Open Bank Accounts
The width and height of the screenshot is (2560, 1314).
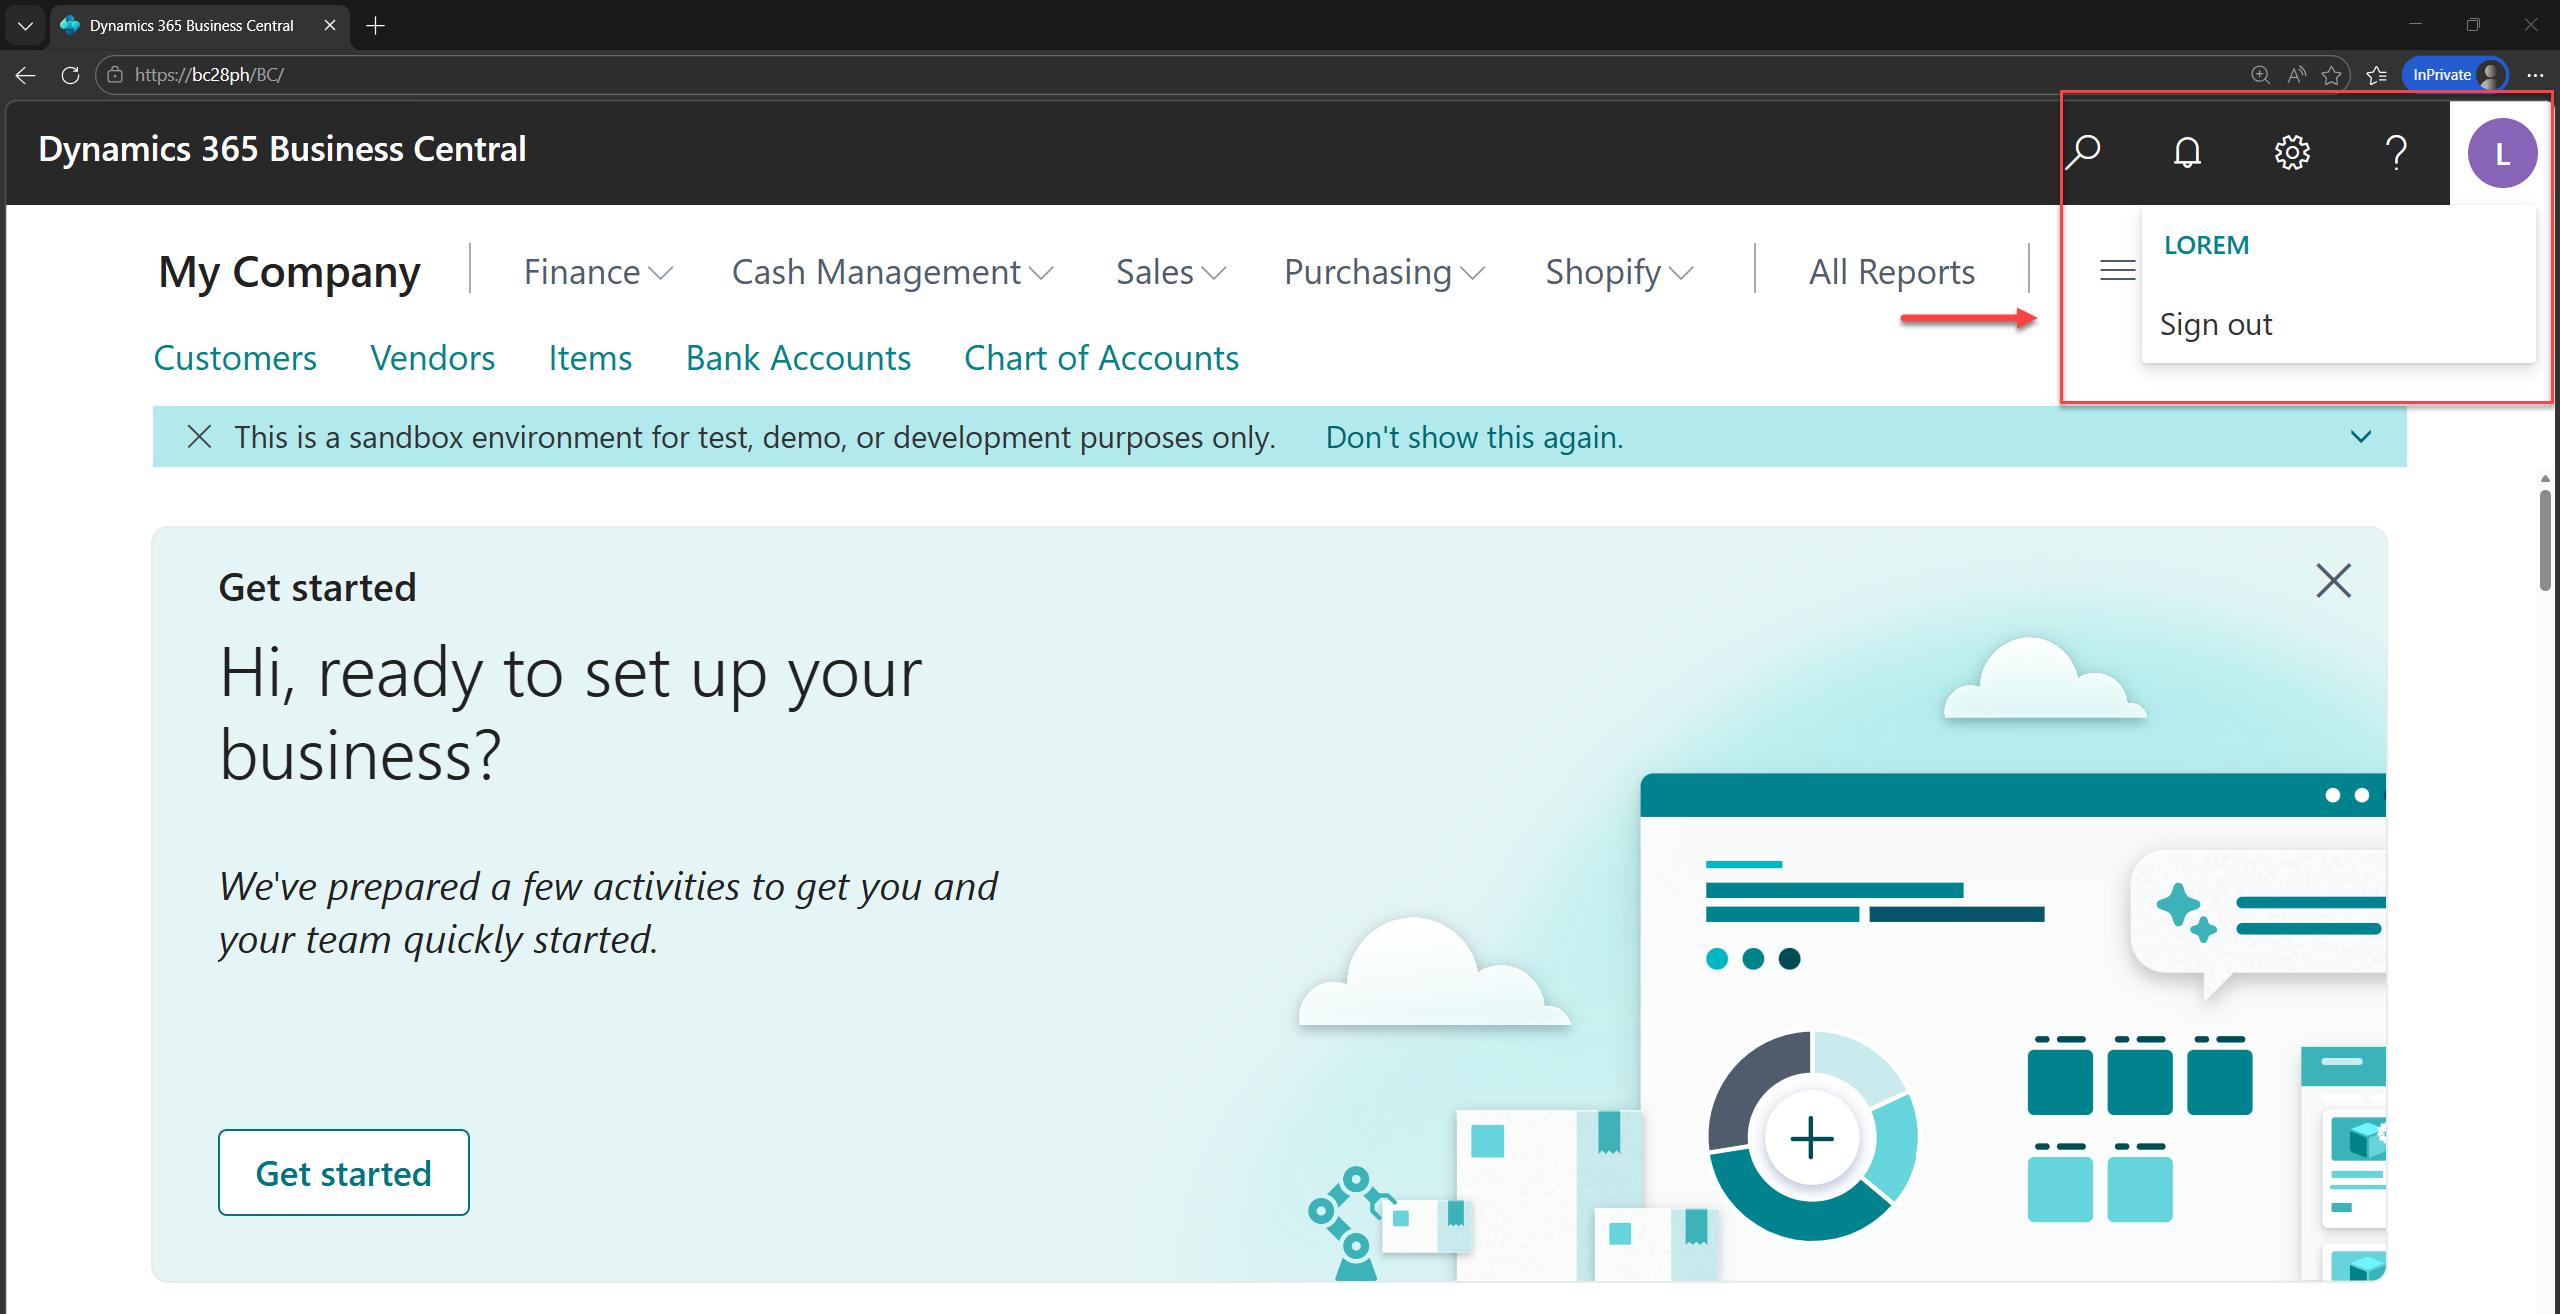(798, 358)
